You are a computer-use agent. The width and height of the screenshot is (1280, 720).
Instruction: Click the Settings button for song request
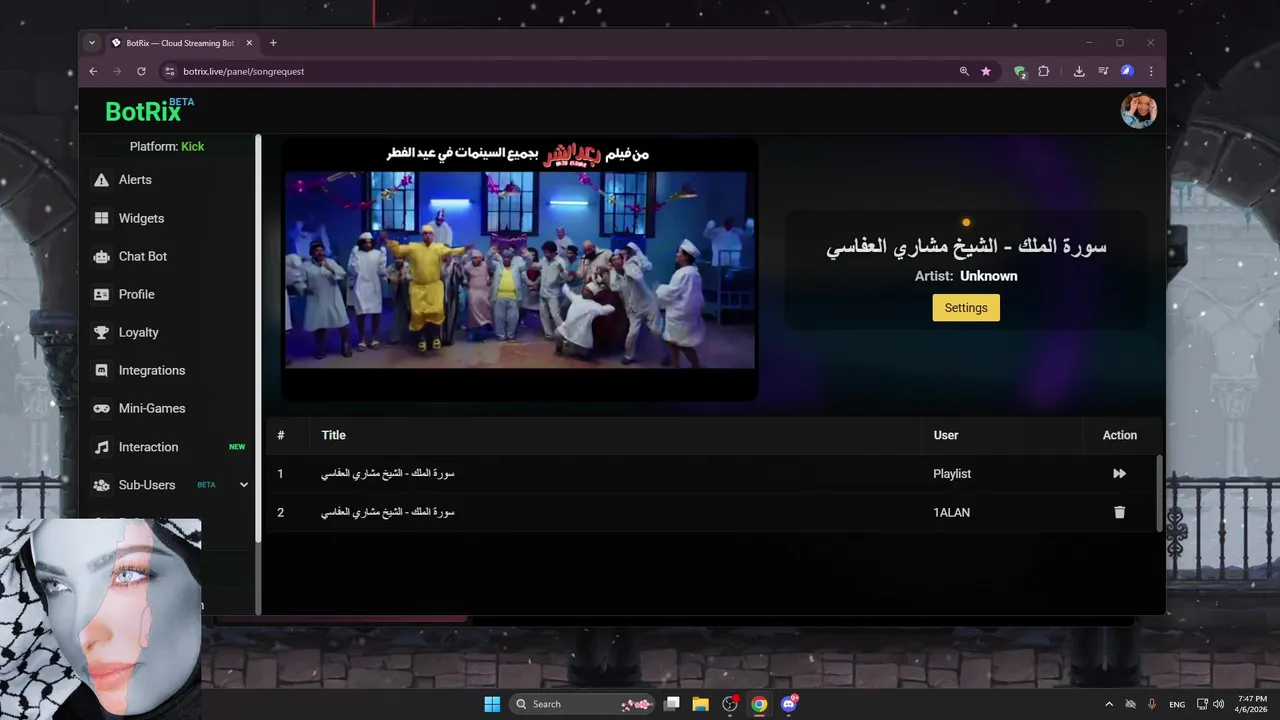pyautogui.click(x=966, y=308)
